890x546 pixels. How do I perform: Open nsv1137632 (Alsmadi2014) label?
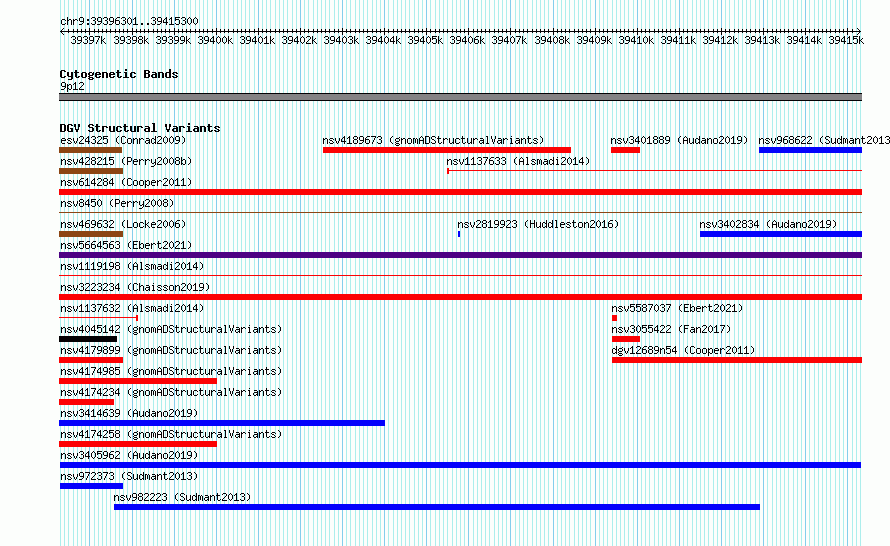pos(132,308)
